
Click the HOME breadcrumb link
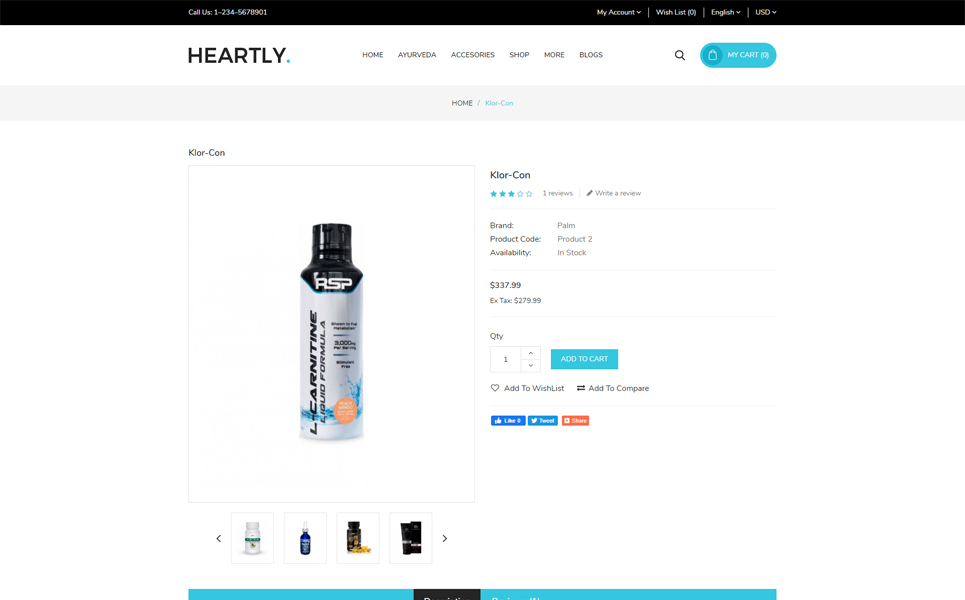click(462, 103)
